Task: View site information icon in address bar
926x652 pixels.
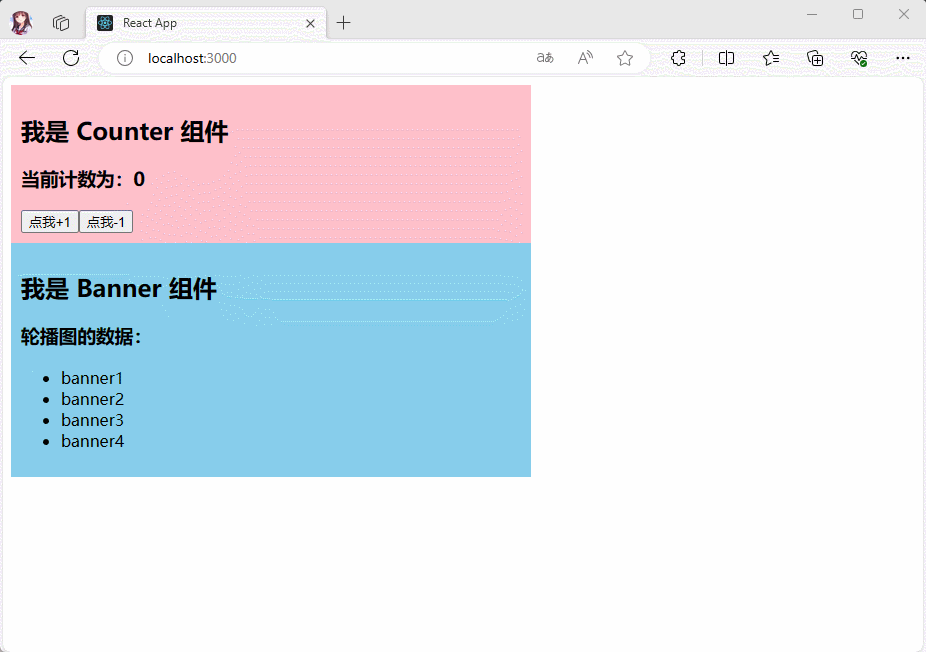Action: point(125,58)
